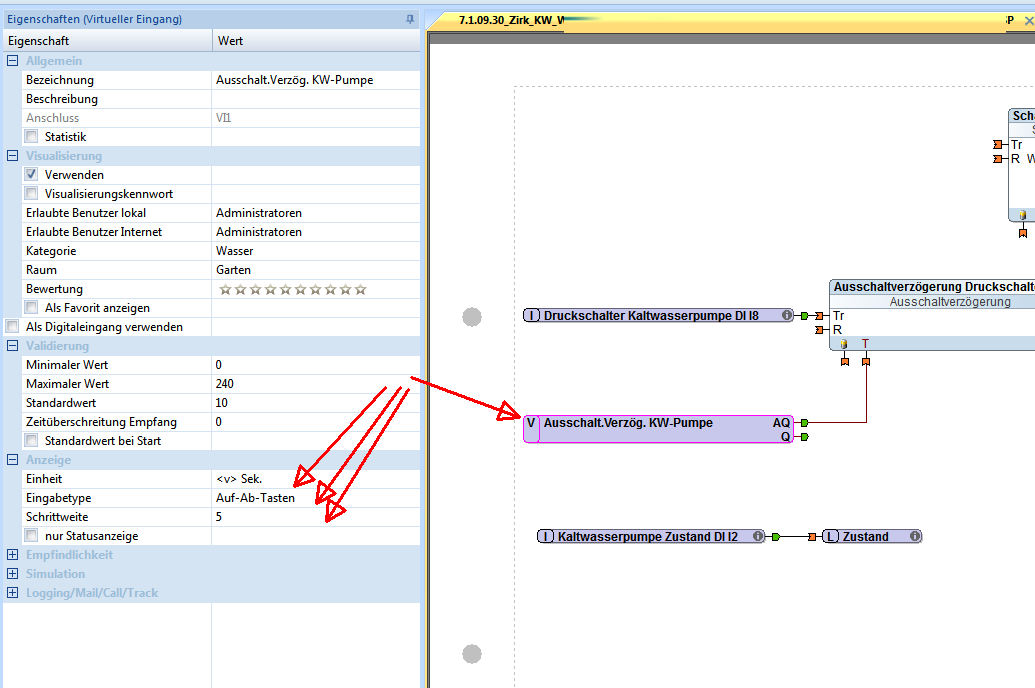Edit Schrittweite value 5
Viewport: 1035px width, 688px height.
point(316,517)
